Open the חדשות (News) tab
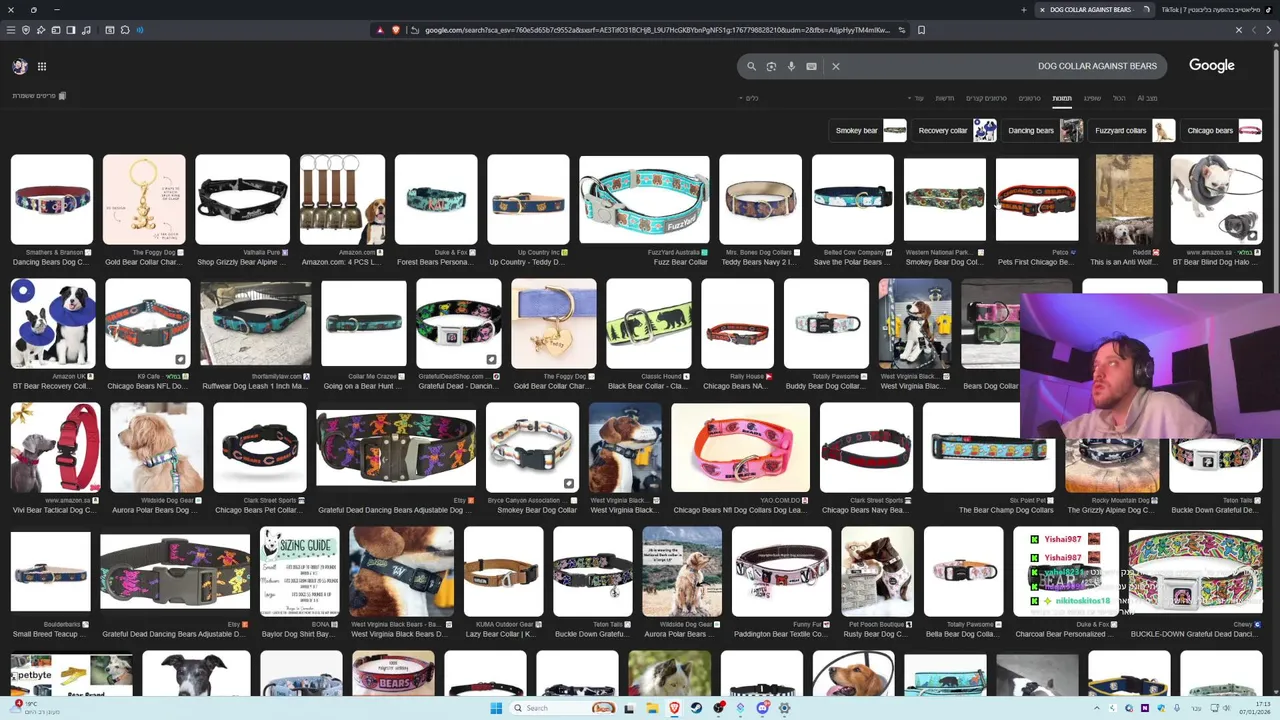Screen dimensions: 1280x720 (944, 98)
